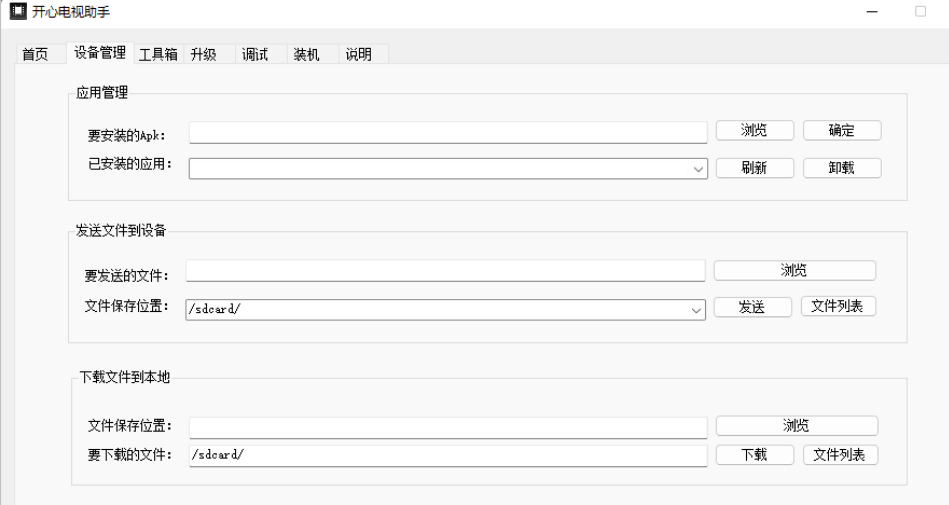Open 文件列表 next to 下载 button
949x505 pixels.
click(840, 455)
